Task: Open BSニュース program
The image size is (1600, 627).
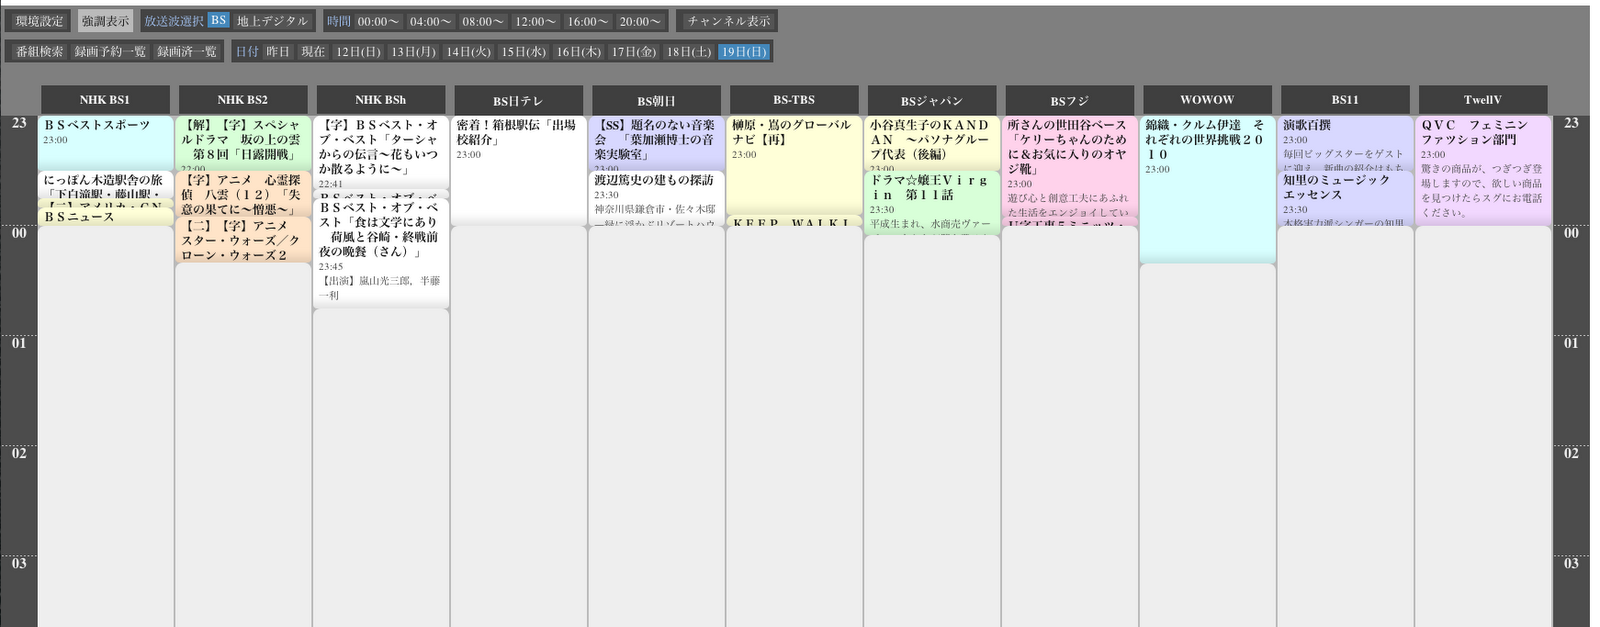Action: (106, 217)
